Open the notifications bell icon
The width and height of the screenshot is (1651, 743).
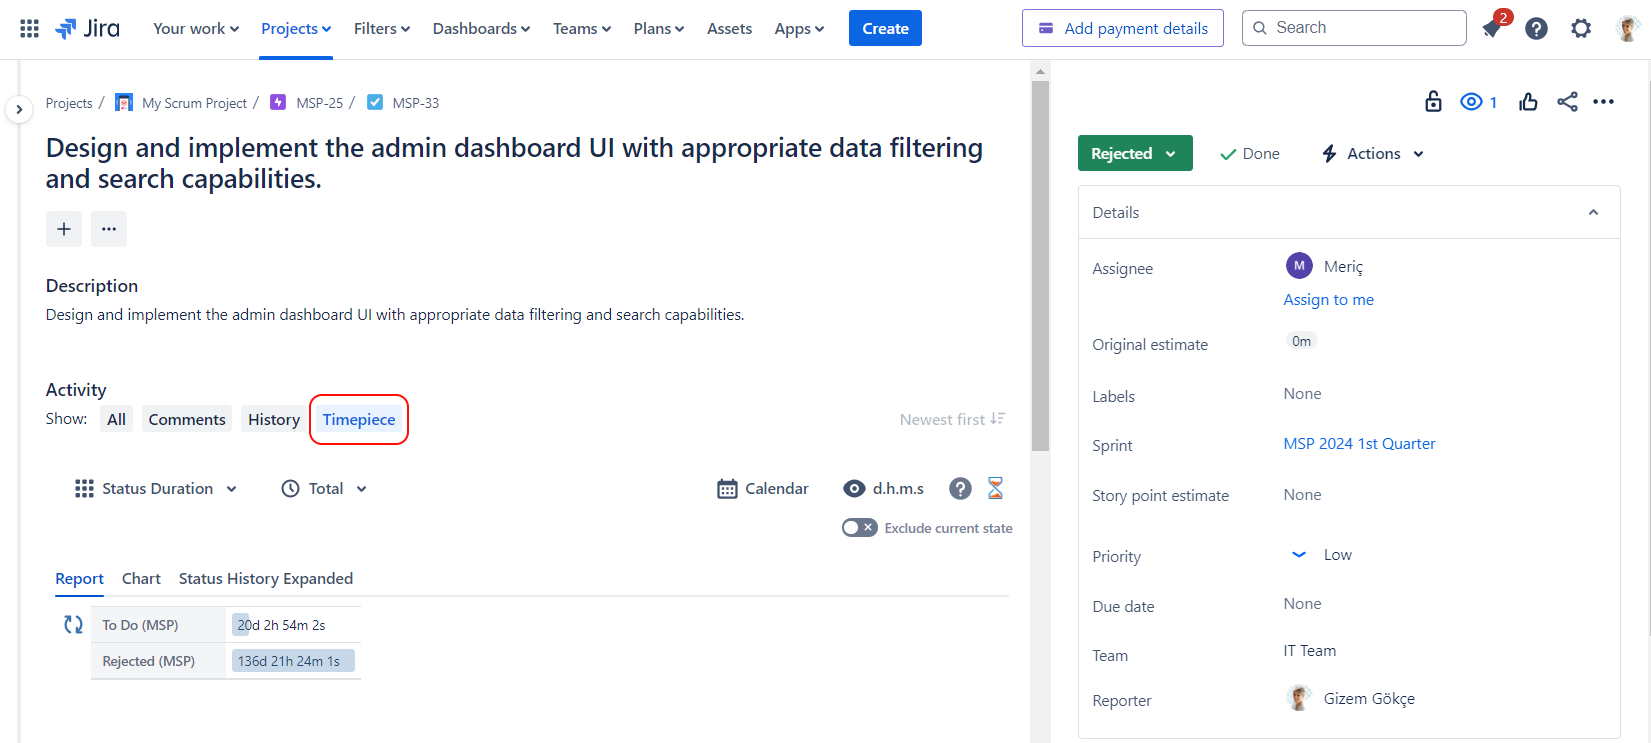click(1492, 29)
